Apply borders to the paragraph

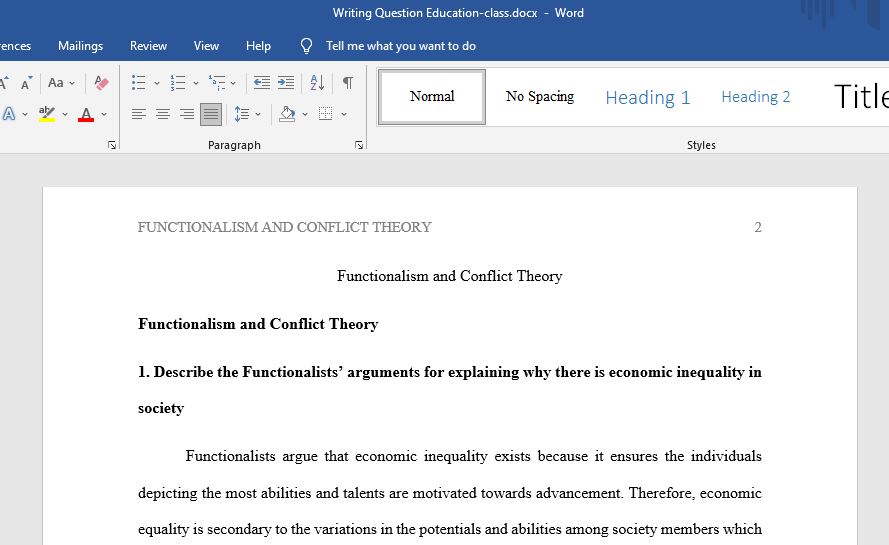point(325,114)
